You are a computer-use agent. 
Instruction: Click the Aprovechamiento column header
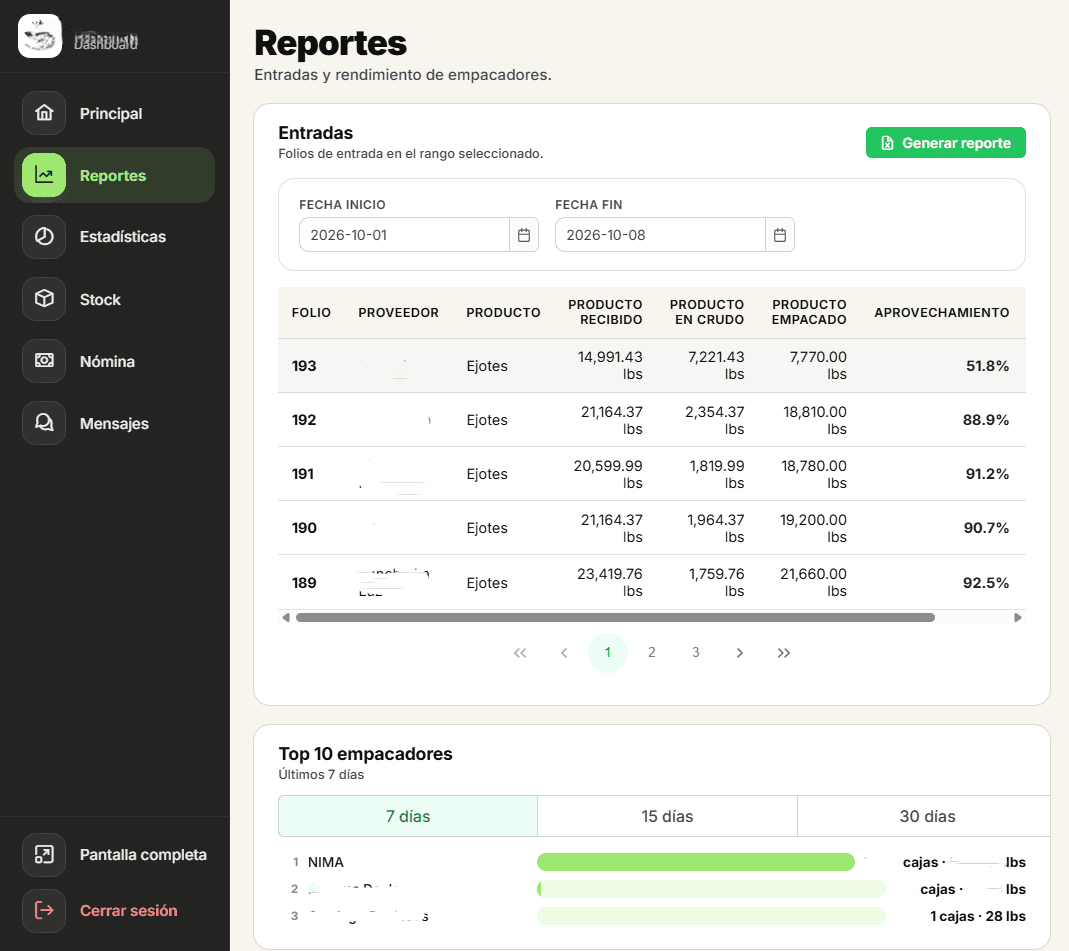click(942, 312)
